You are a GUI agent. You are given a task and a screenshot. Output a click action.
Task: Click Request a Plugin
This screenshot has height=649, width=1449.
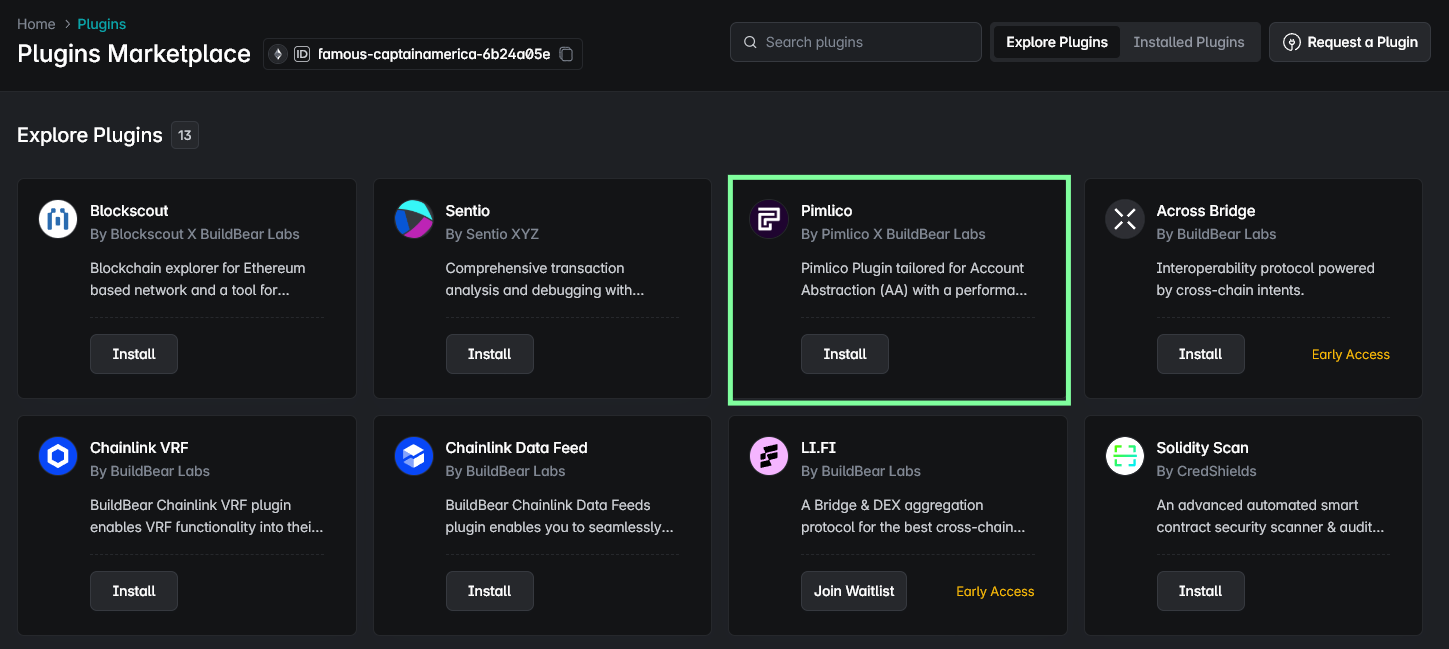tap(1349, 42)
